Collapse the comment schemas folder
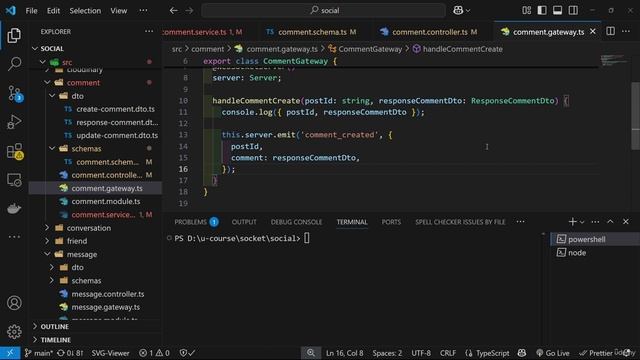Viewport: 640px width, 360px height. click(52, 149)
